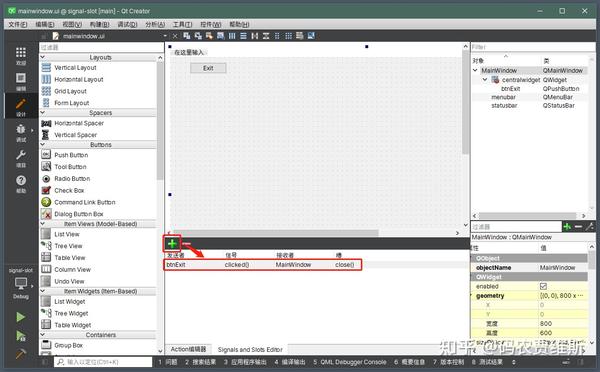Run the project with green play button
Image resolution: width=600 pixels, height=372 pixels.
[21, 317]
